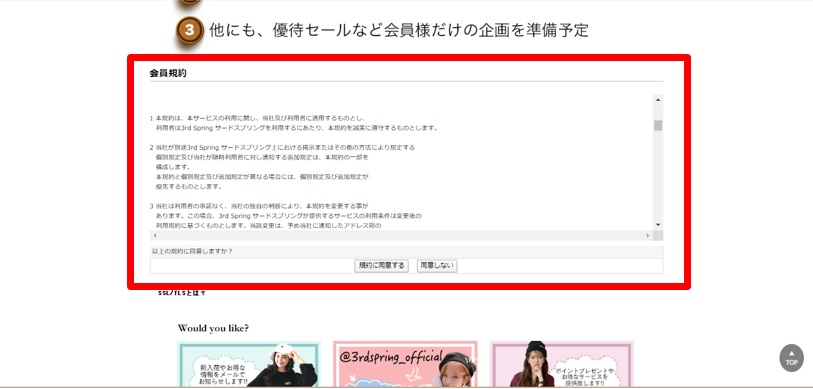The width and height of the screenshot is (813, 389).
Task: Click the horizontal scrollbar right arrow
Action: (648, 235)
